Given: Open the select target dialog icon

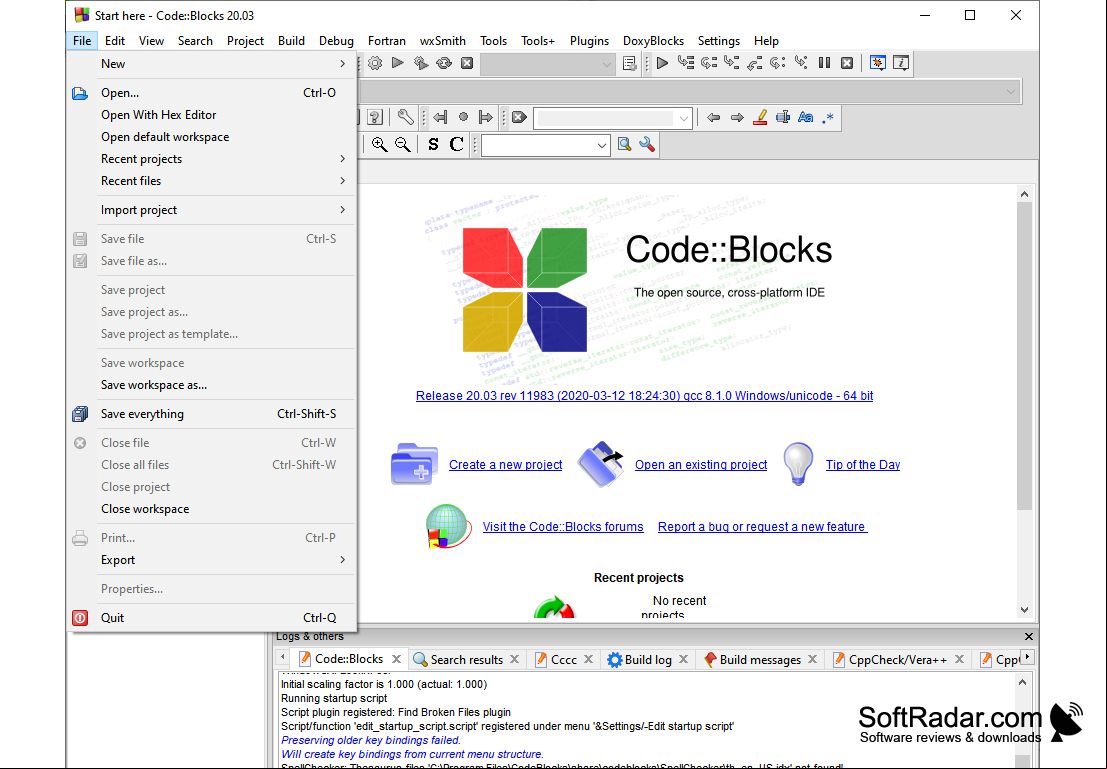Looking at the screenshot, I should point(630,64).
